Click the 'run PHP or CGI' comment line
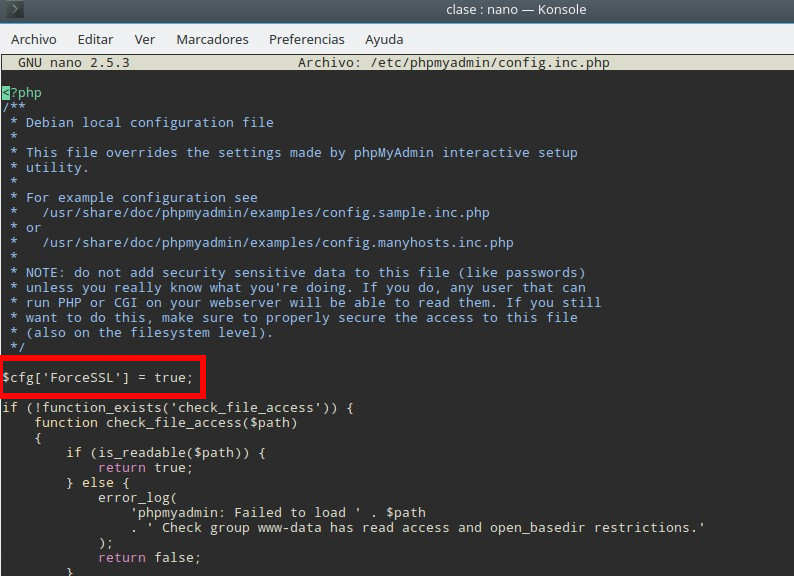 click(x=306, y=302)
